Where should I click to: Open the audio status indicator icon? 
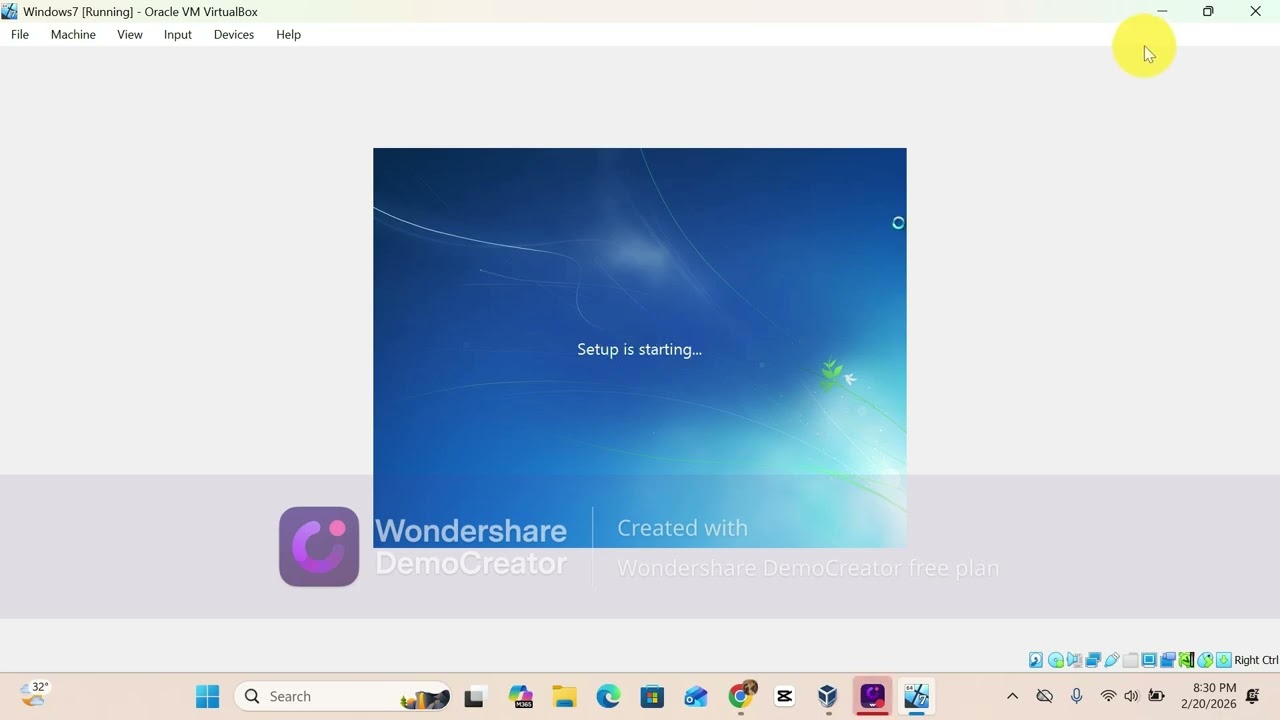1074,660
